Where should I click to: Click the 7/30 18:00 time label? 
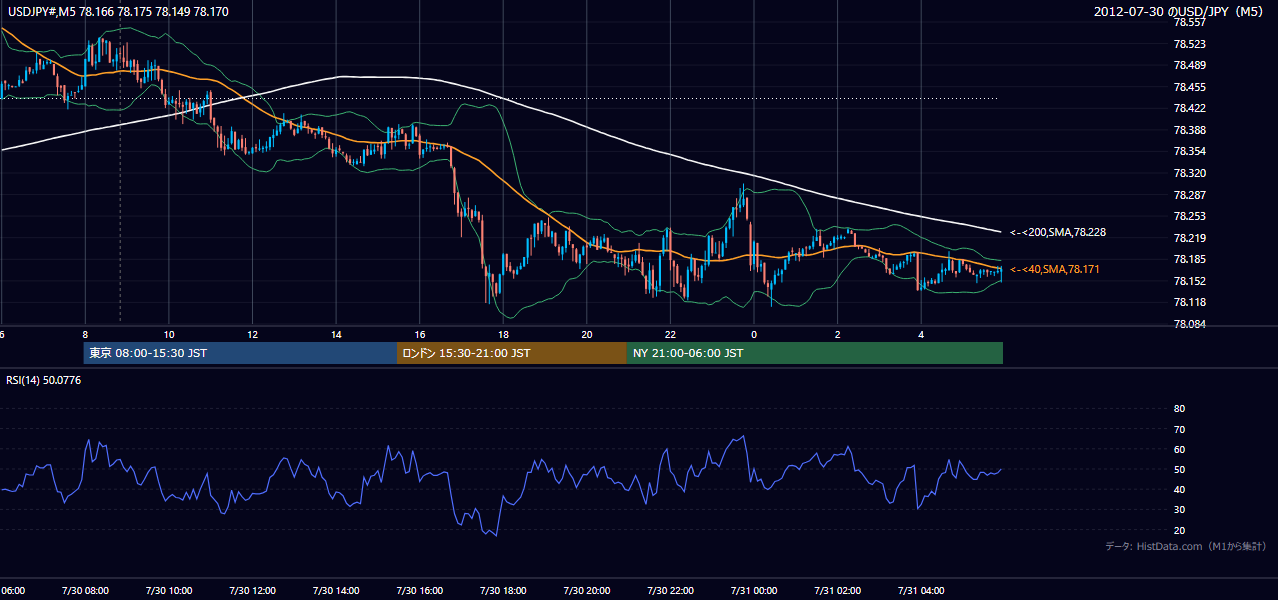(503, 590)
